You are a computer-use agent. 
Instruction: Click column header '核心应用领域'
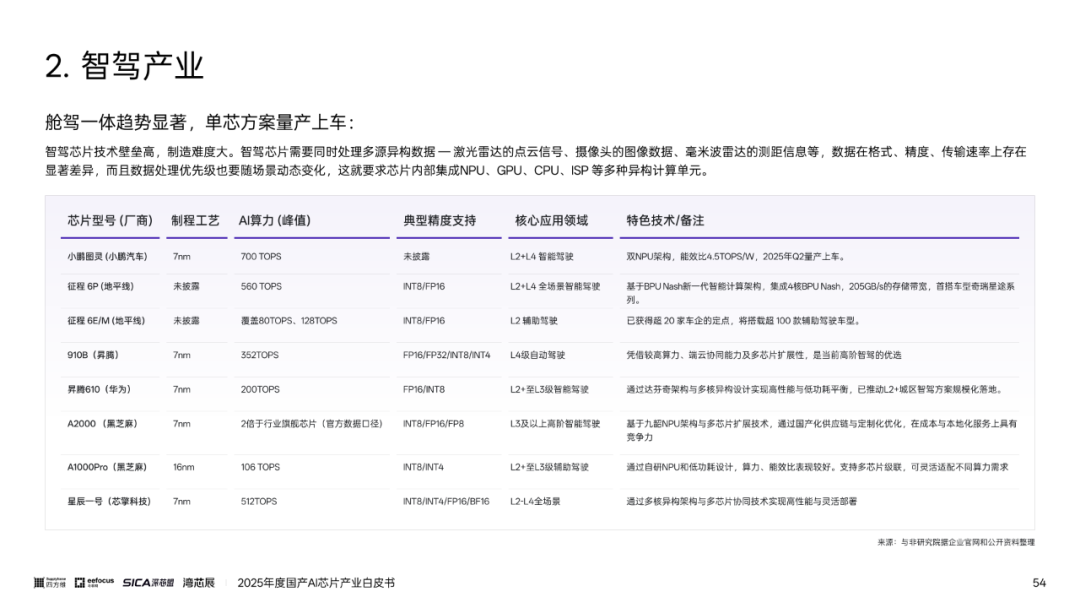[x=551, y=220]
